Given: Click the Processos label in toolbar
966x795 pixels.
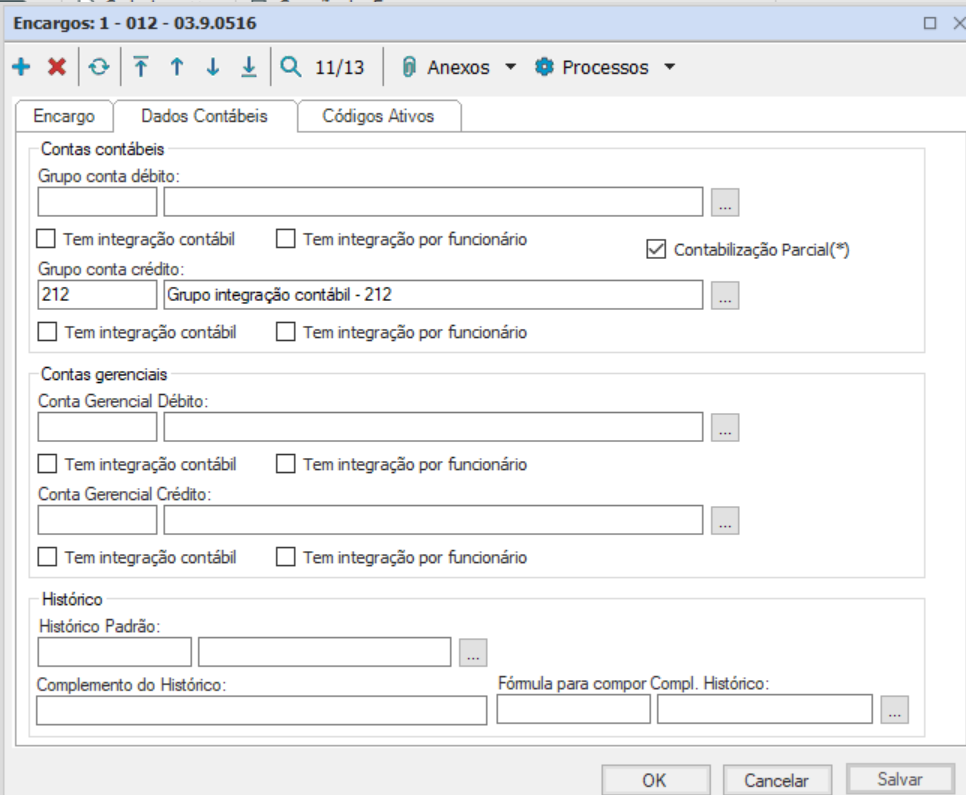Looking at the screenshot, I should [x=605, y=67].
